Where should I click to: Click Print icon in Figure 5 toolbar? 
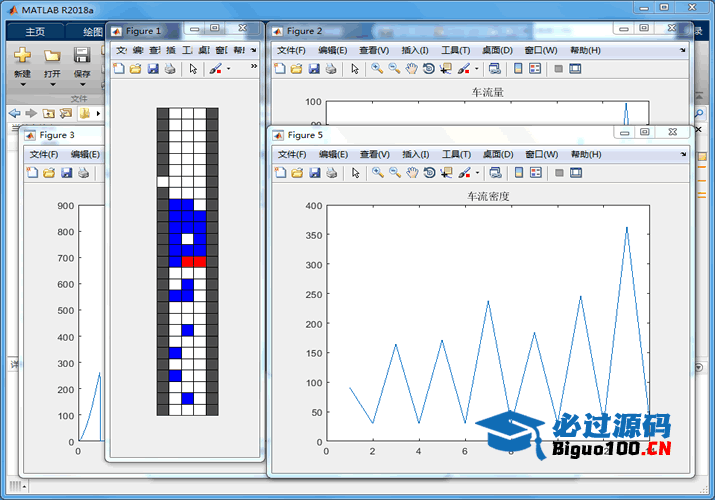pos(332,173)
